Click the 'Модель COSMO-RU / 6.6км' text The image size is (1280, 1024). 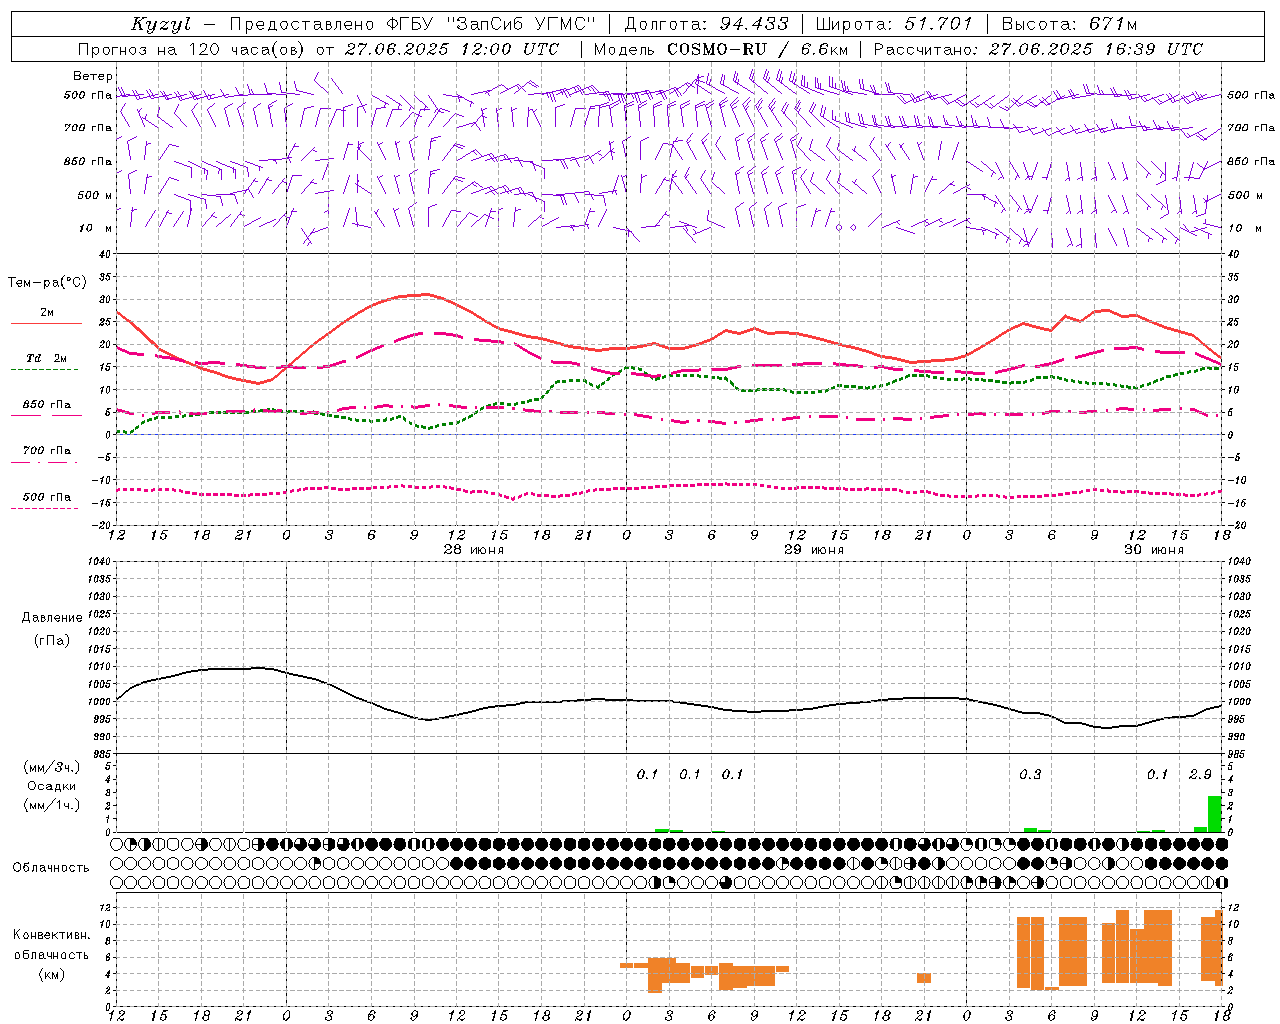(721, 49)
